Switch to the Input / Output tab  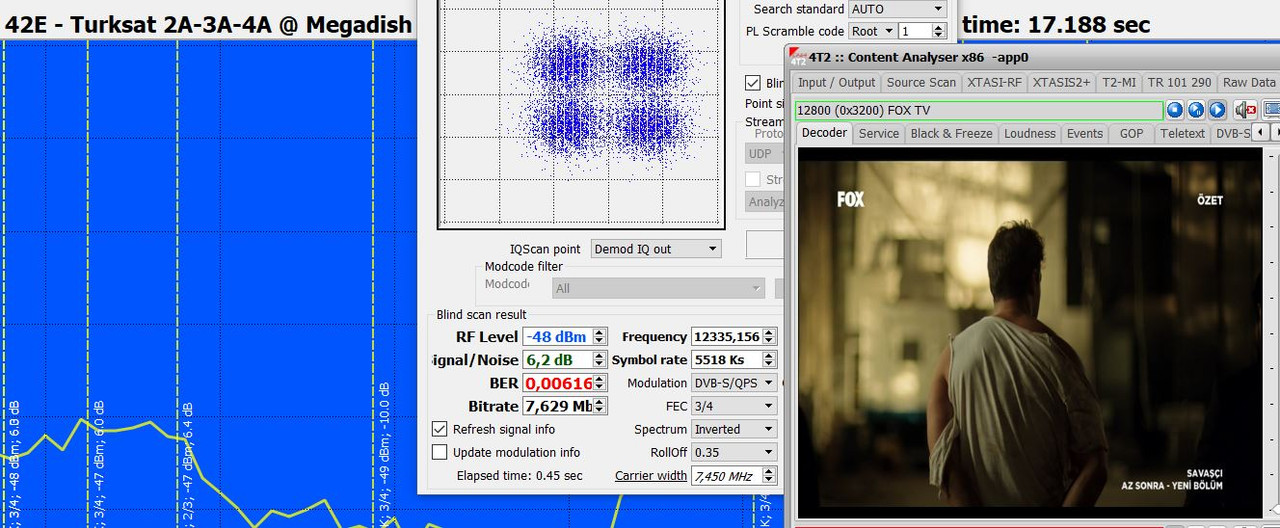836,83
